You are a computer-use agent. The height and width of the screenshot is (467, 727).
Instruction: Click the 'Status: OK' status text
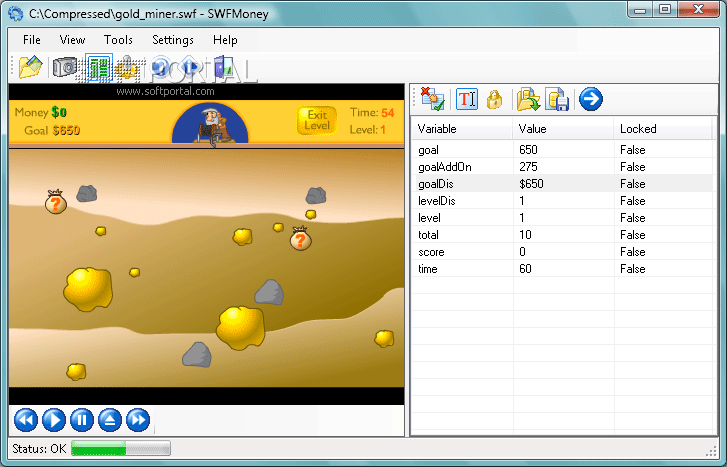pos(39,449)
